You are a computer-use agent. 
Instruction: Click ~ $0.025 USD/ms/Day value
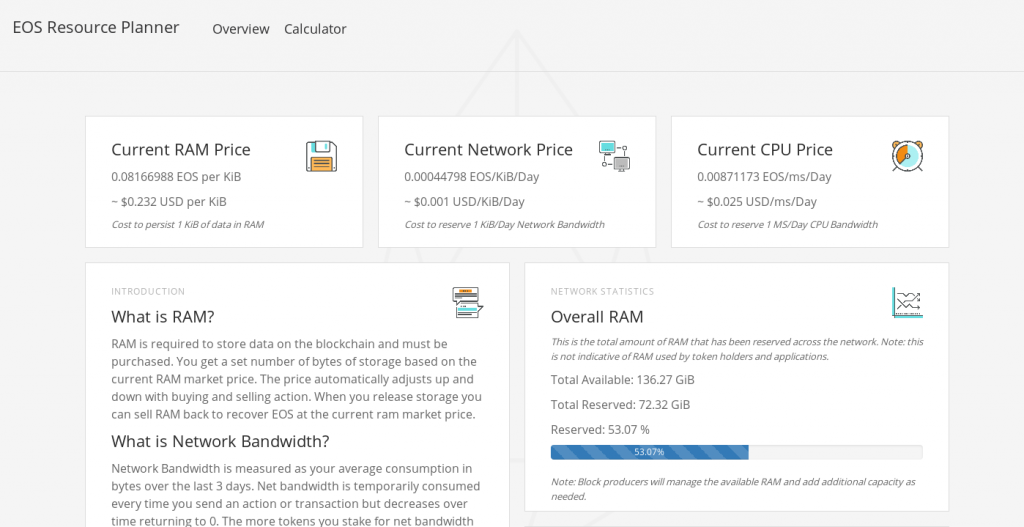(757, 202)
